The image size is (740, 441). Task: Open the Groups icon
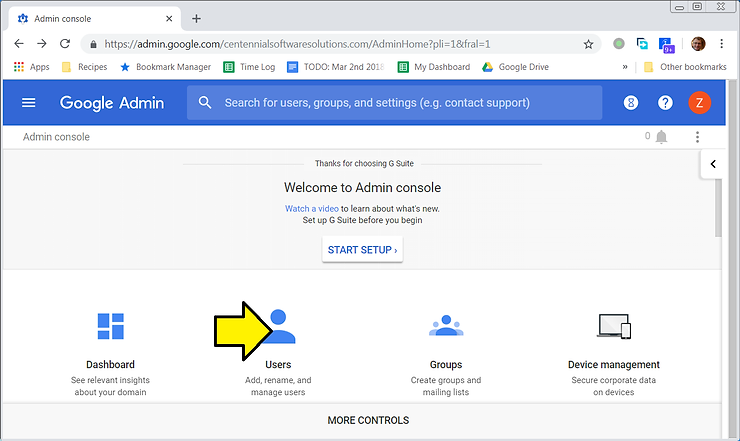pos(446,326)
